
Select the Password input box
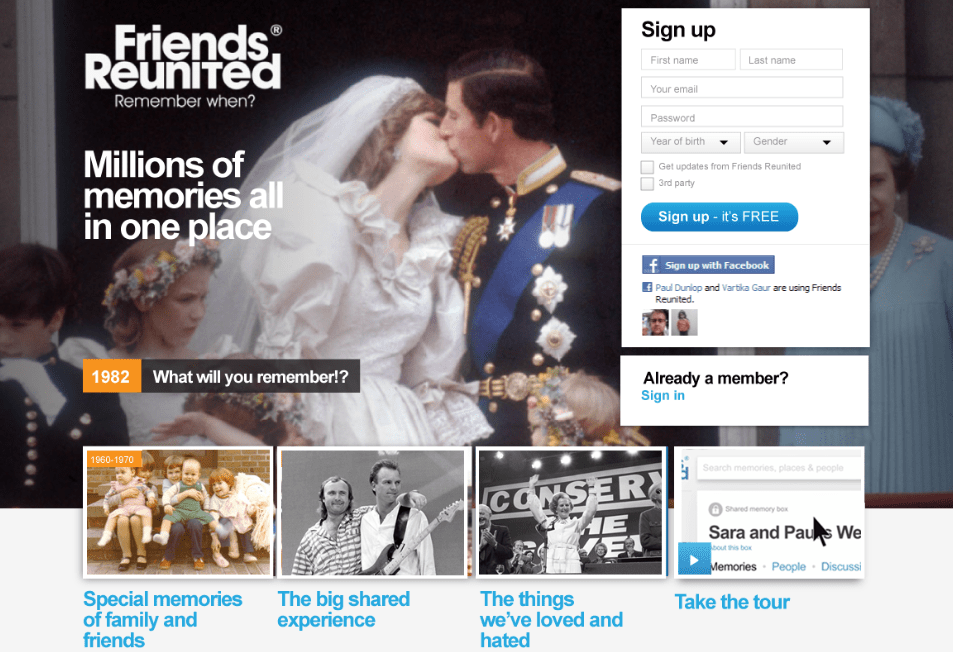click(741, 117)
